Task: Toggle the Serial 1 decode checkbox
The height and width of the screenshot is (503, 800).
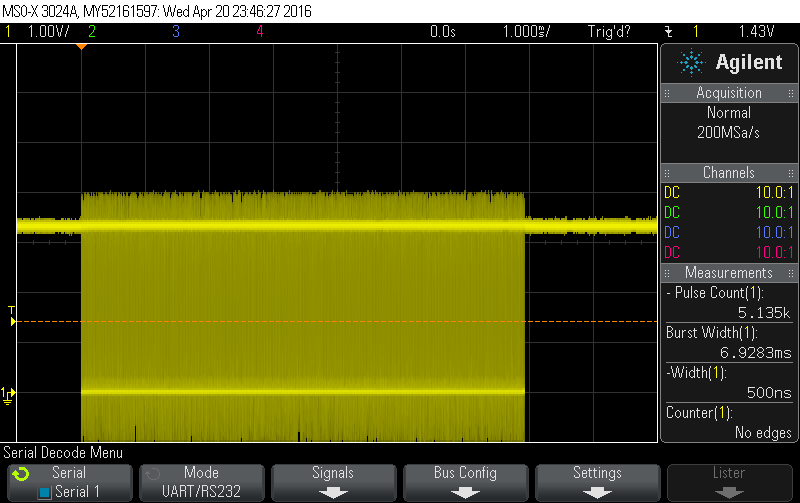Action: [x=44, y=492]
